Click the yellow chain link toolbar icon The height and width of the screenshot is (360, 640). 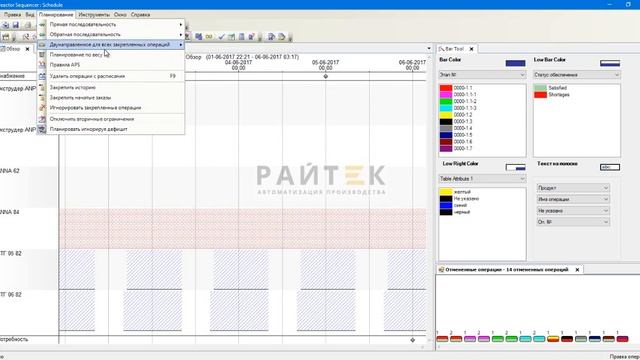point(209,37)
